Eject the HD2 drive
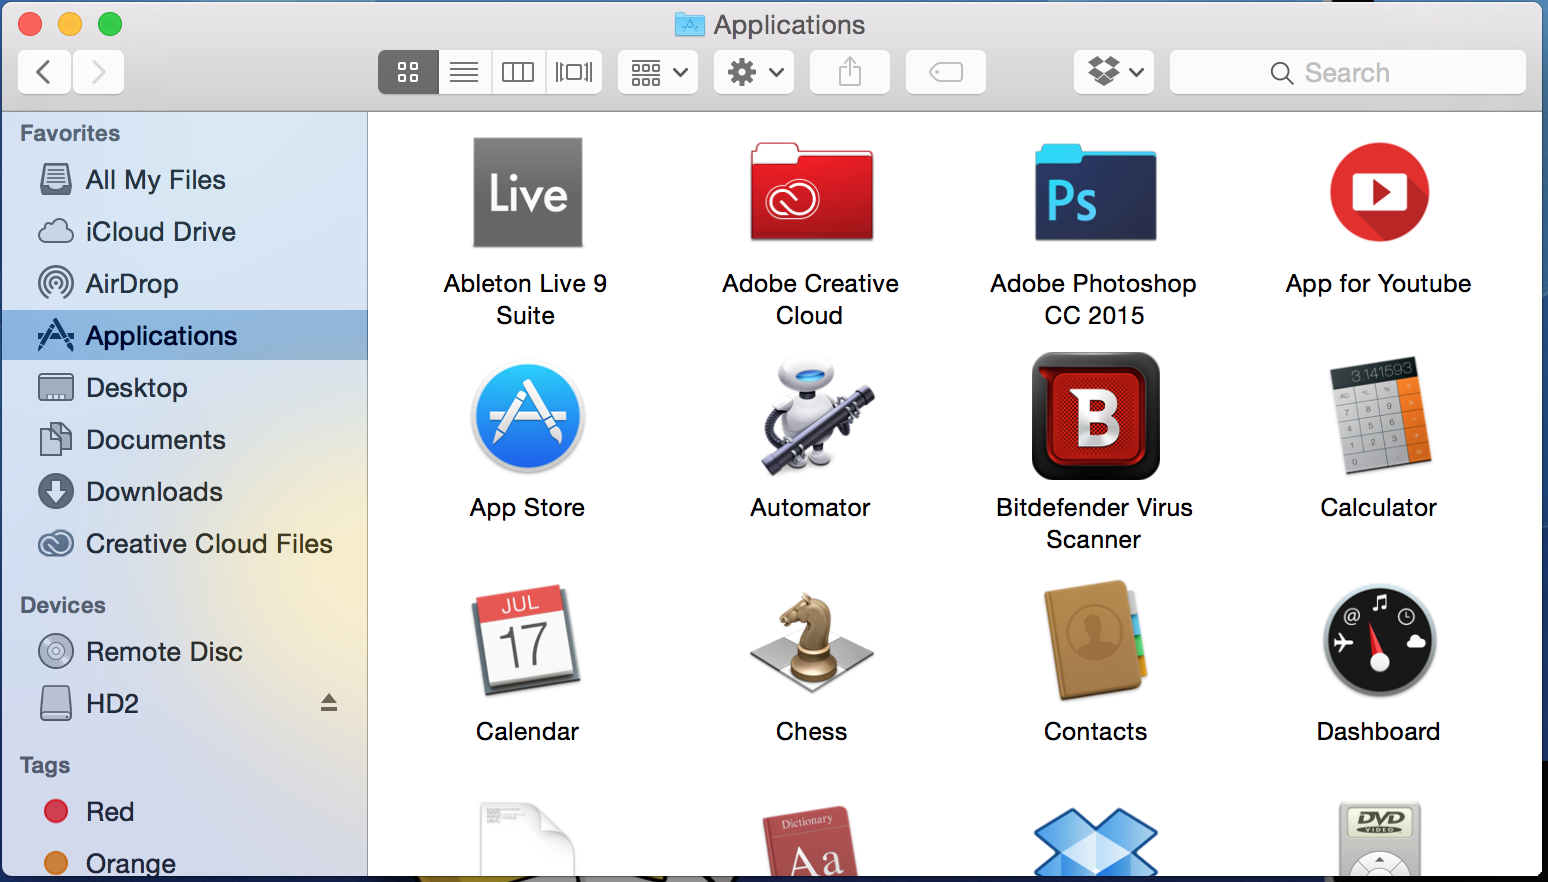 [x=329, y=703]
